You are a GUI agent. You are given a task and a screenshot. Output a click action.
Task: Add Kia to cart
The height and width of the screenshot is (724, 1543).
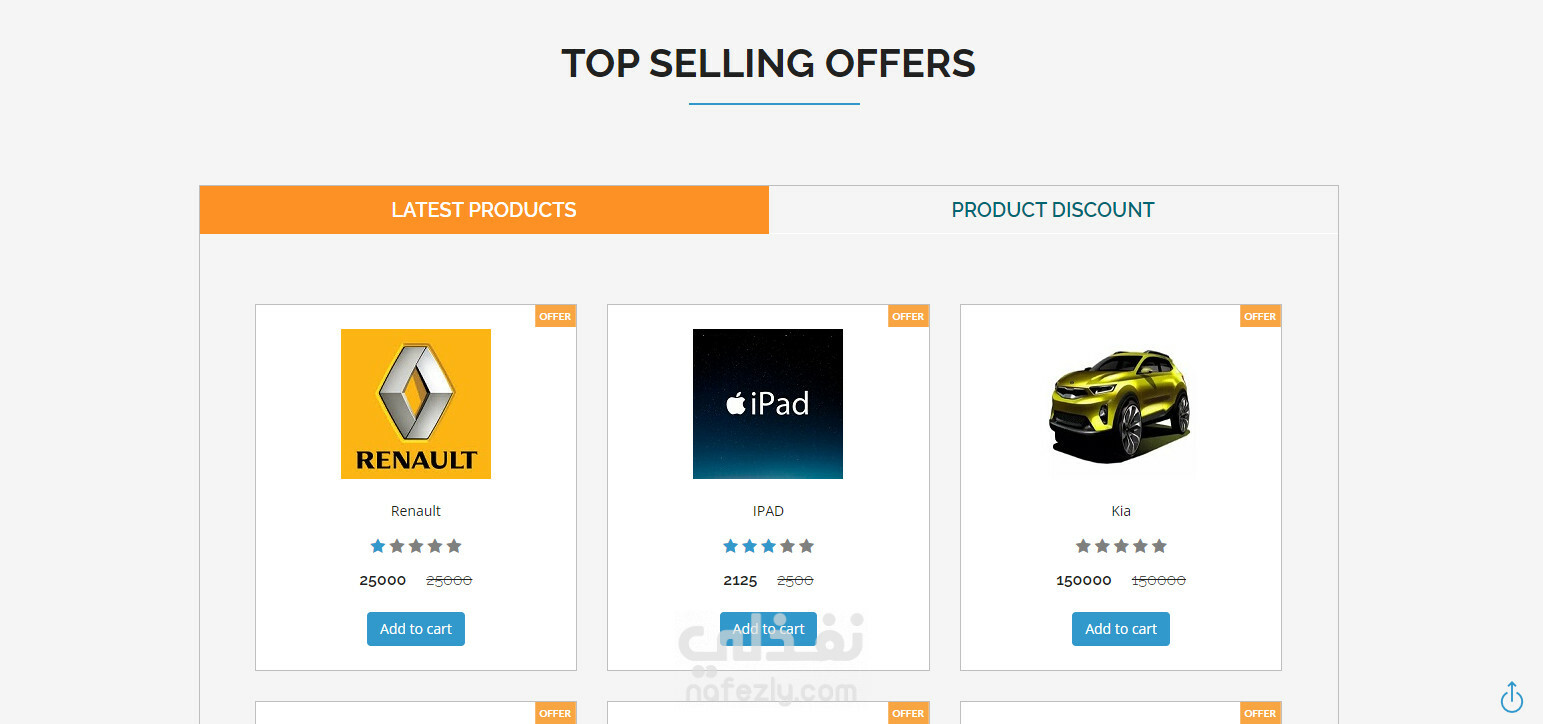pos(1121,629)
